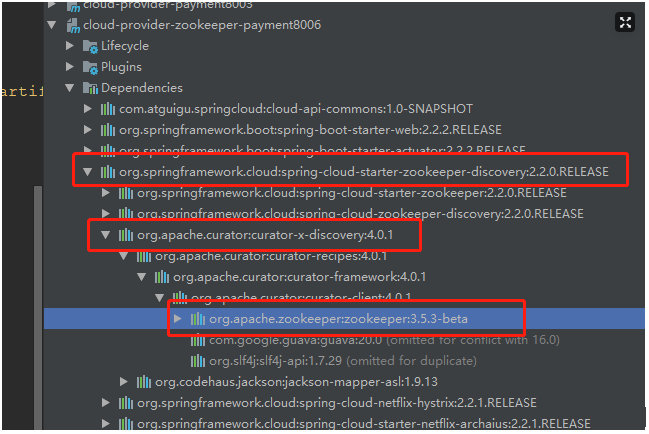Expand the spring-boot-starter-web dependency arrow
The image size is (649, 434).
88,130
